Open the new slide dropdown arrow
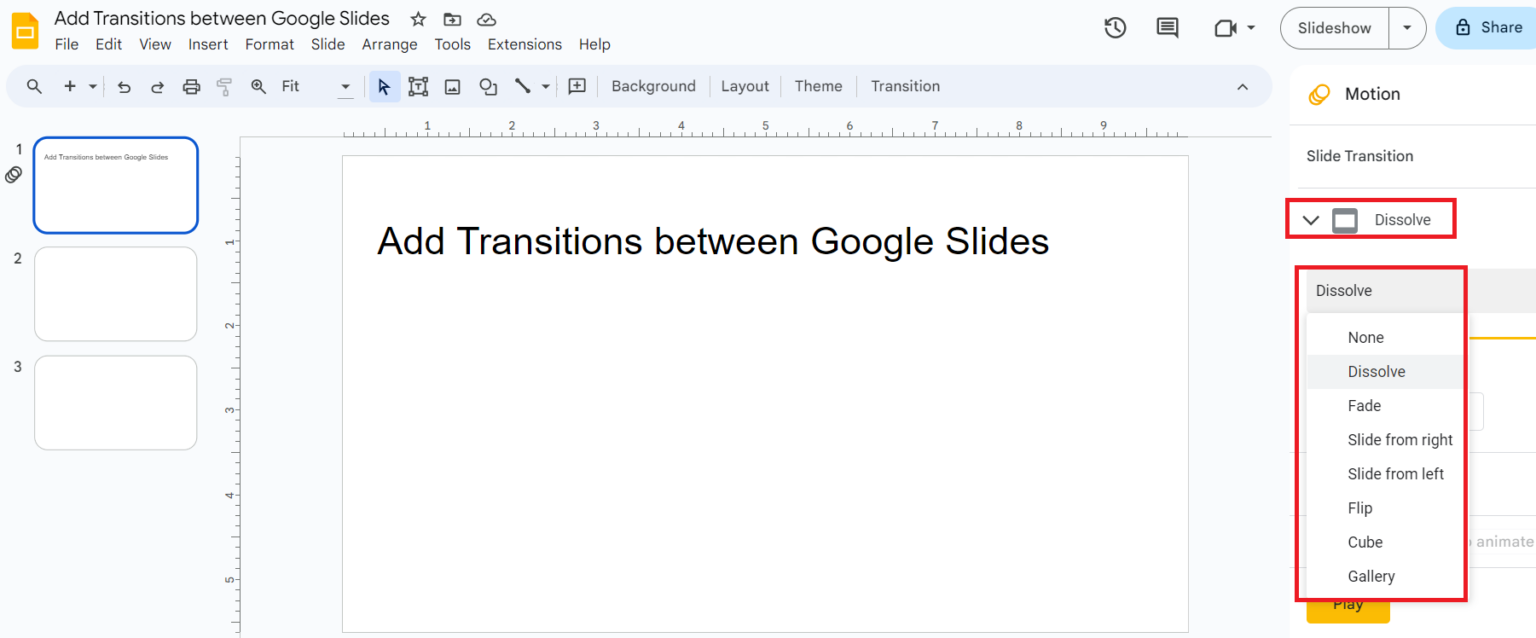Screen dimensions: 1536x638 pyautogui.click(x=92, y=87)
